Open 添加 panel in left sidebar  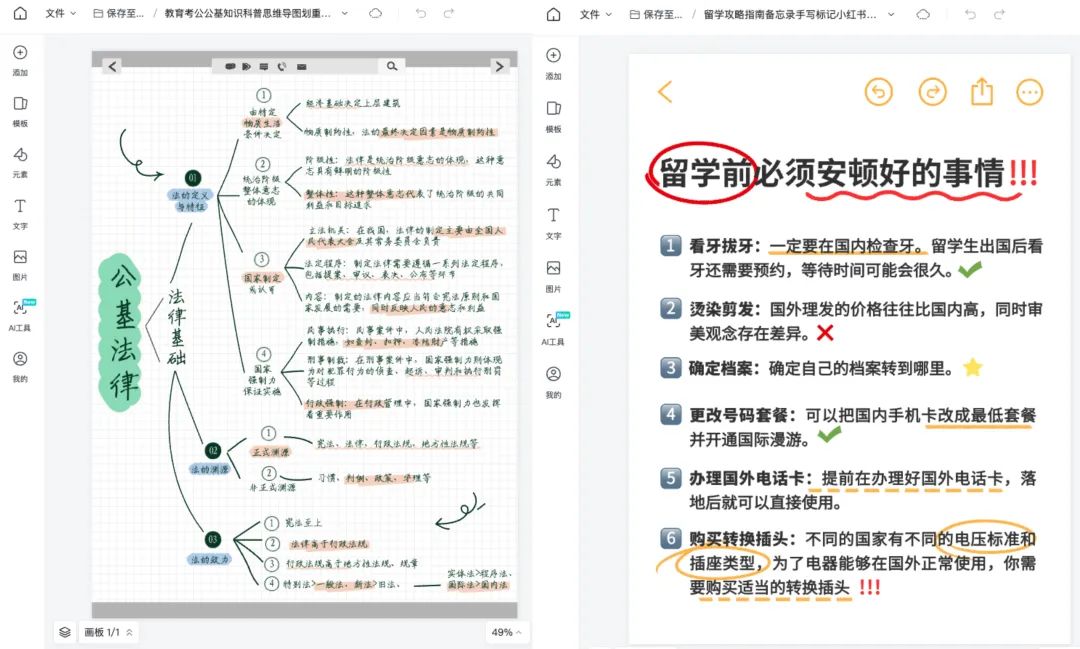click(x=20, y=60)
